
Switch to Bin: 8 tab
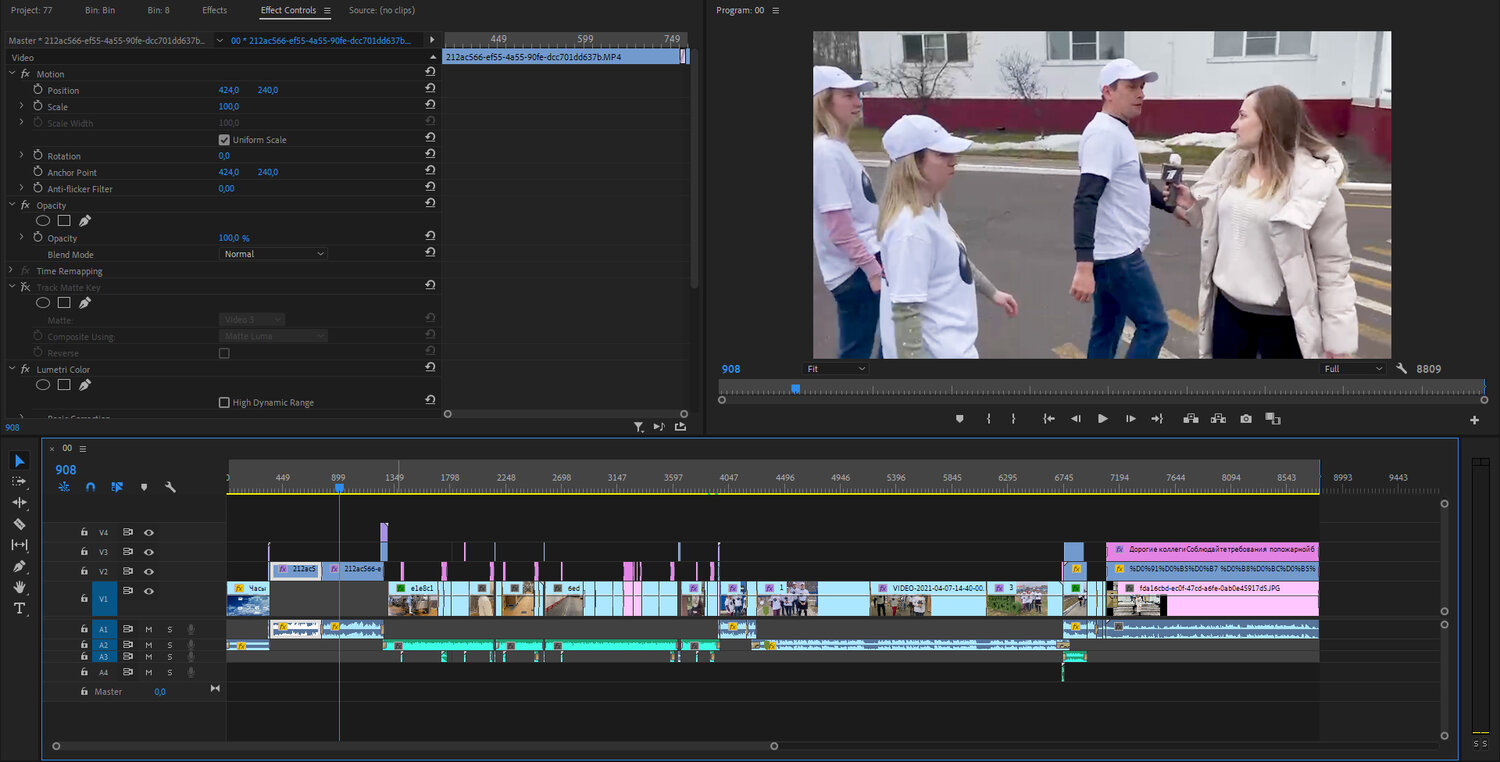click(158, 10)
